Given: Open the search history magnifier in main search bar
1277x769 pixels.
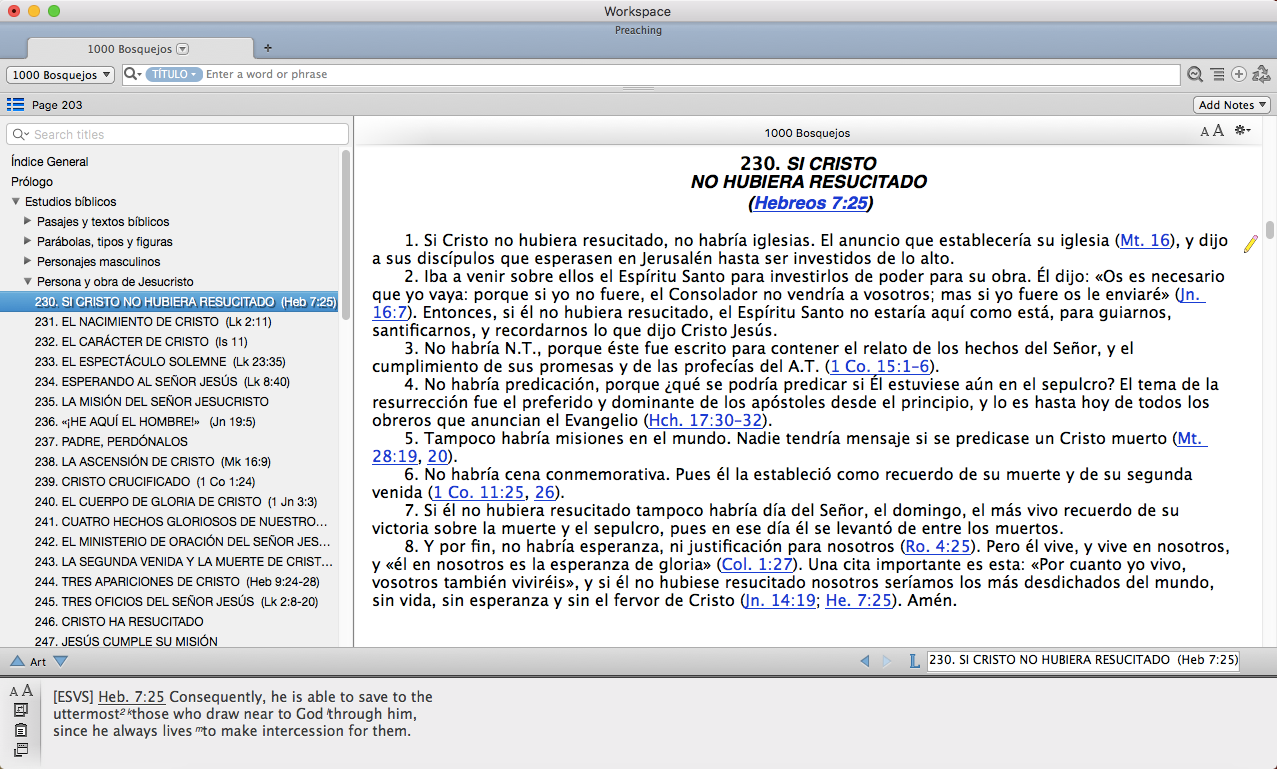Looking at the screenshot, I should pos(132,74).
